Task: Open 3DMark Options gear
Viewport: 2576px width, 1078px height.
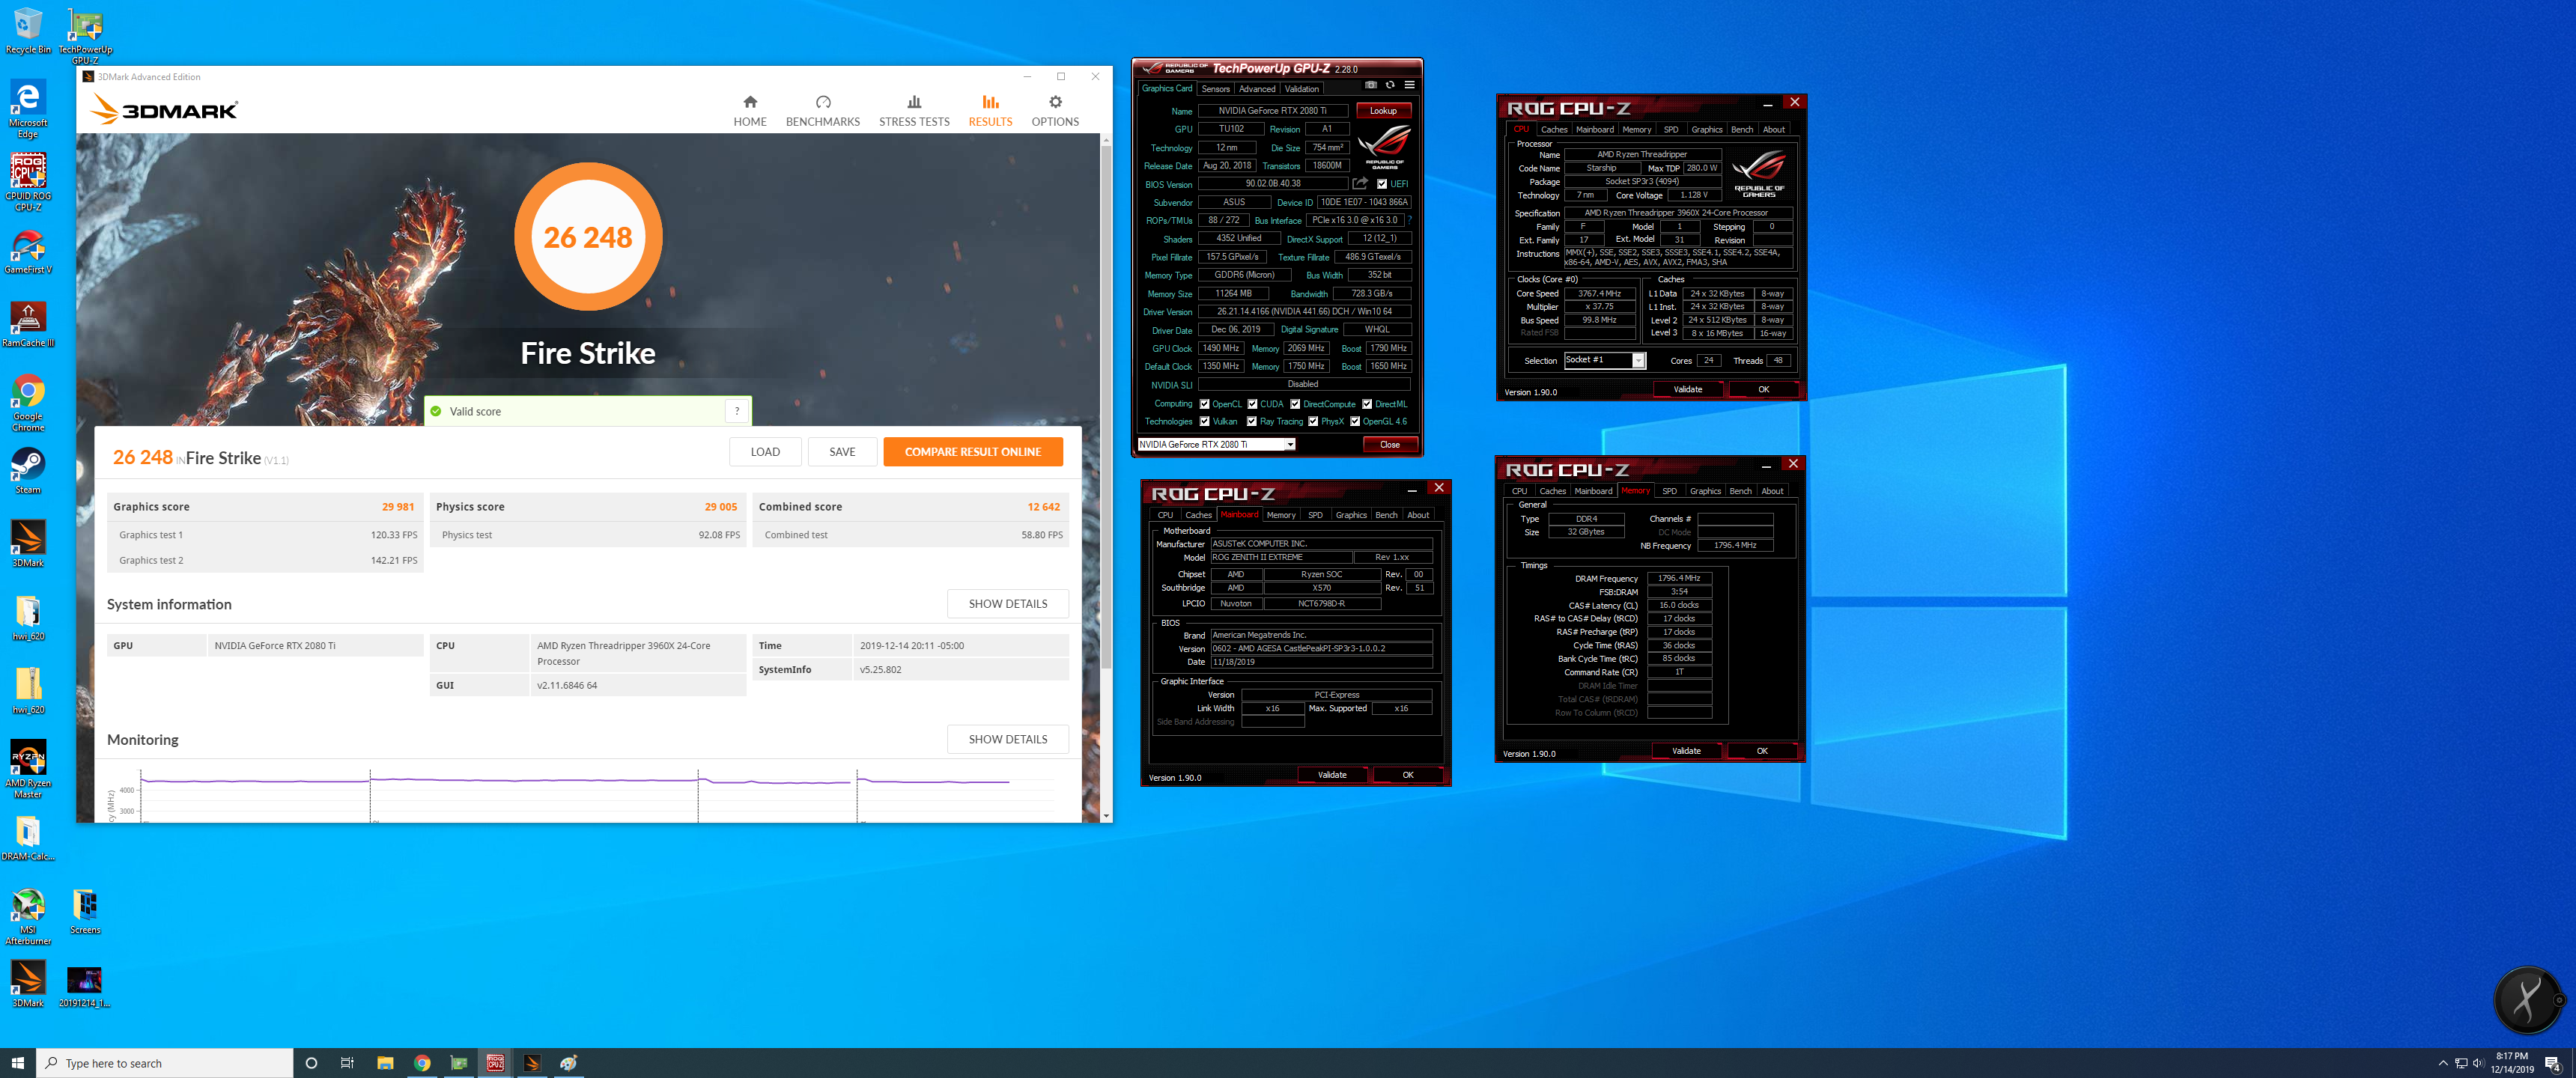Action: [1055, 111]
